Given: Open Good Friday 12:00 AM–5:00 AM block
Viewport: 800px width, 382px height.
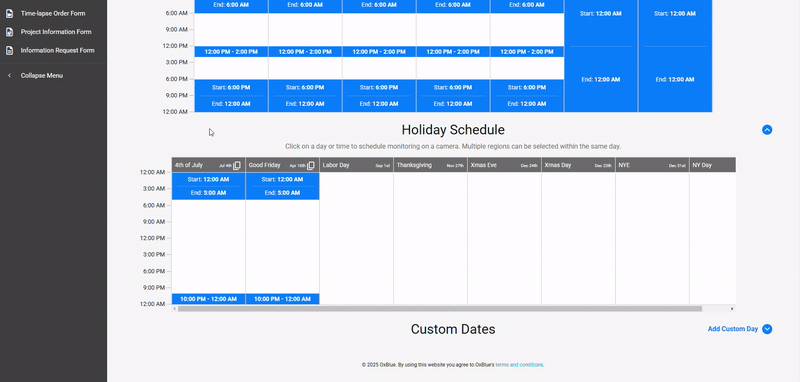Looking at the screenshot, I should click(x=282, y=186).
